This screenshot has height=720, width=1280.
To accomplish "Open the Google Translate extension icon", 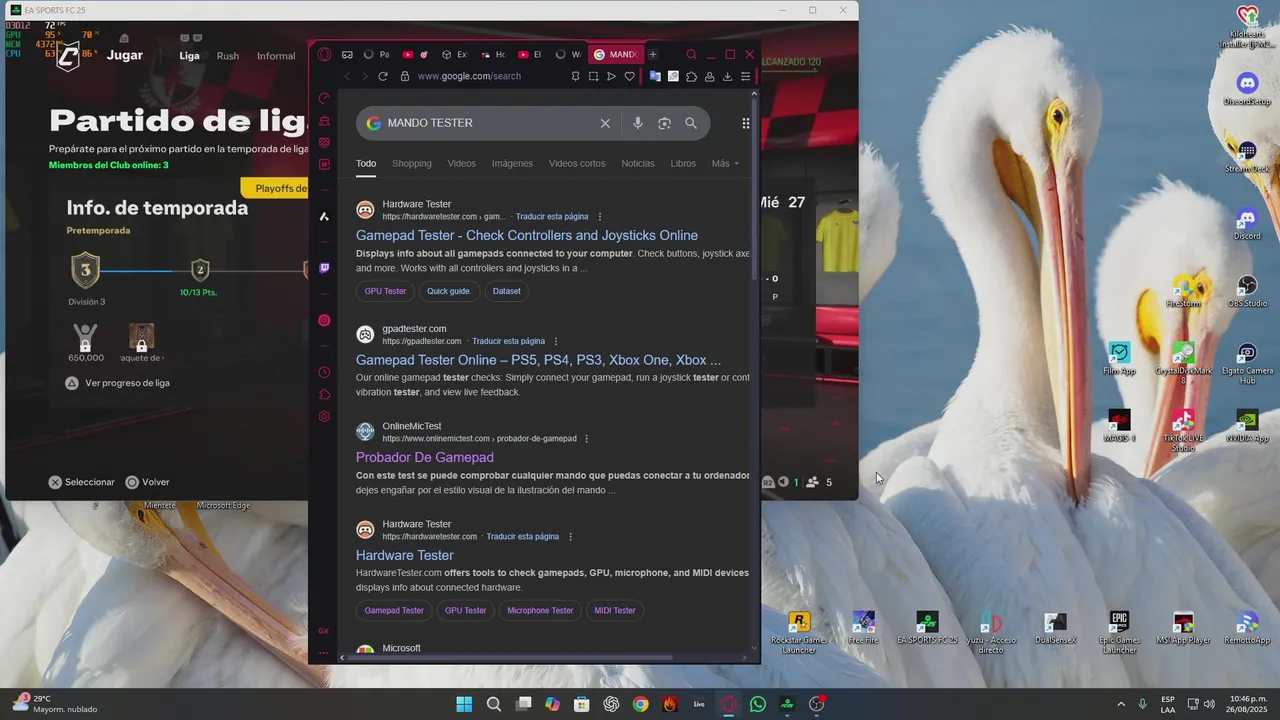I will [655, 76].
